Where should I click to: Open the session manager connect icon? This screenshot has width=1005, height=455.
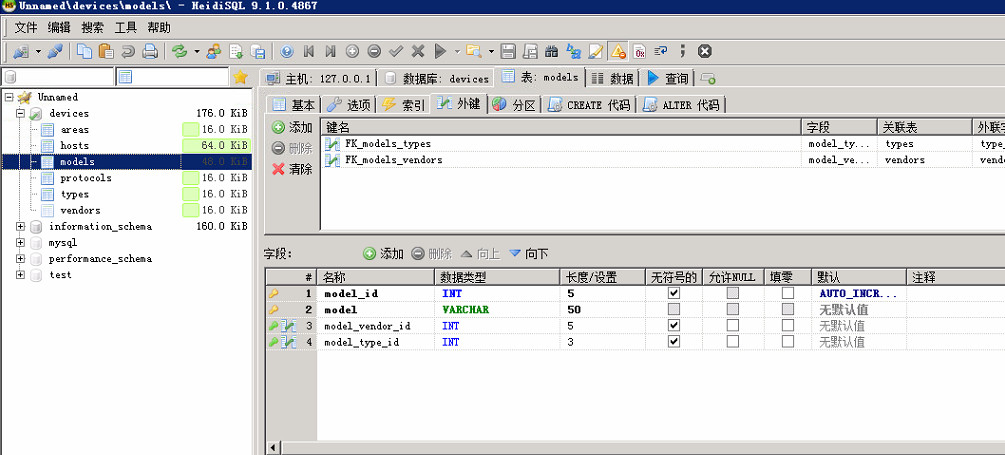[x=21, y=51]
